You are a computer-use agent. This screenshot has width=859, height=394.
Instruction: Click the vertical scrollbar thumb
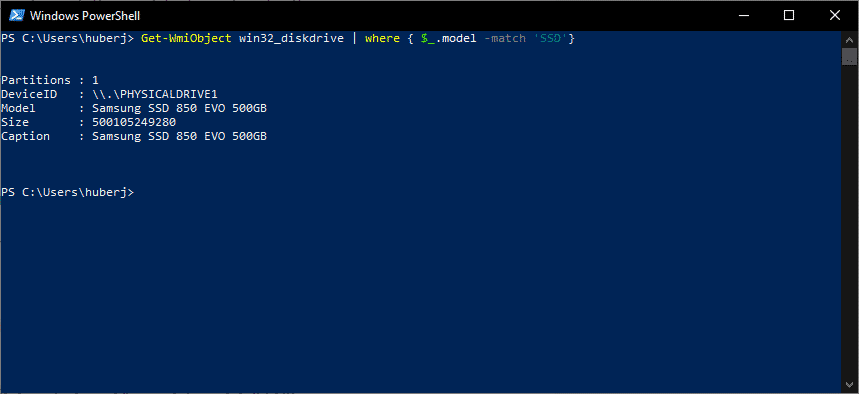[x=849, y=56]
